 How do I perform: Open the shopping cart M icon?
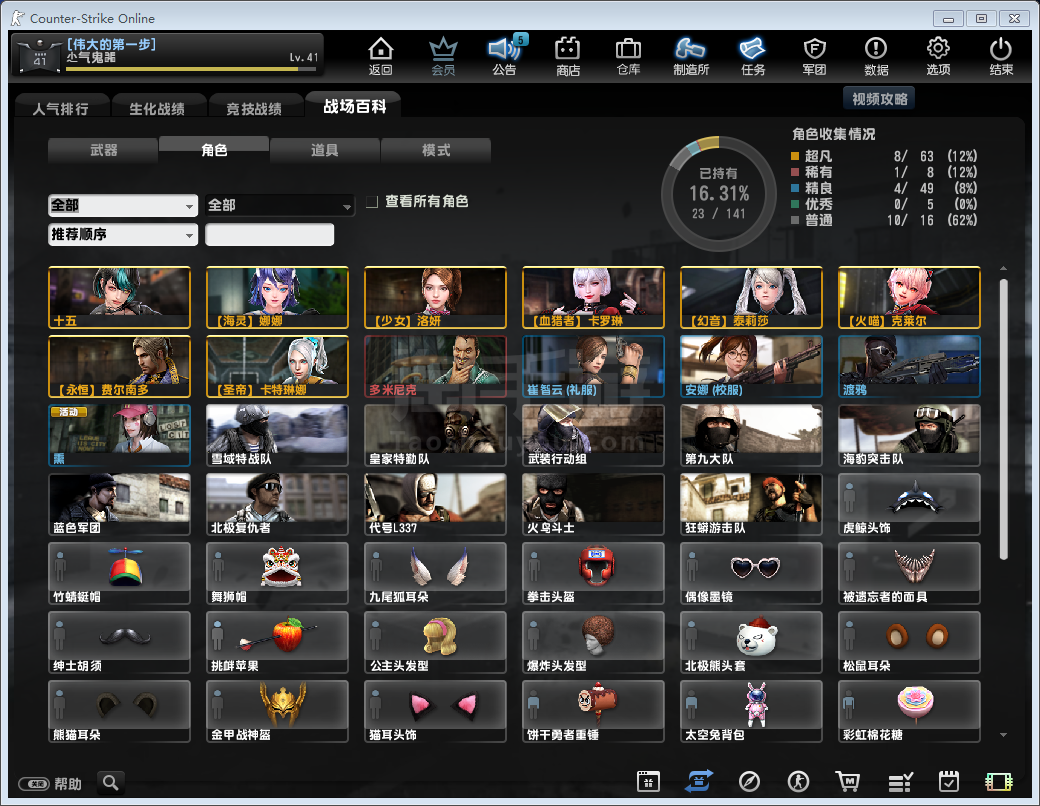848,781
